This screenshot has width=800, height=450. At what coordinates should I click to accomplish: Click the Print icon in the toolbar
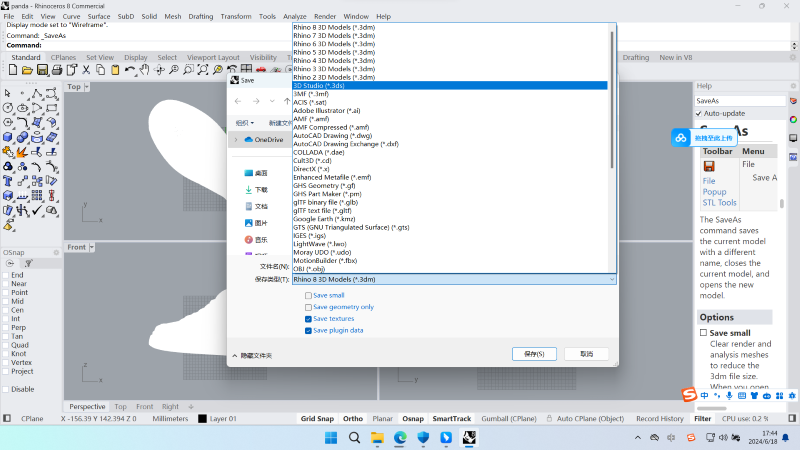coord(57,70)
